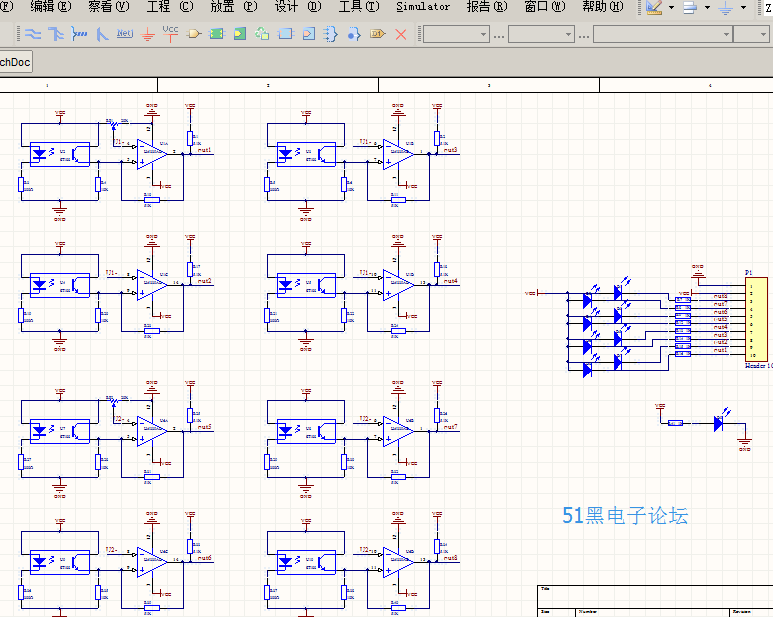Open the second filter combo box
Image resolution: width=773 pixels, height=617 pixels.
tap(541, 34)
